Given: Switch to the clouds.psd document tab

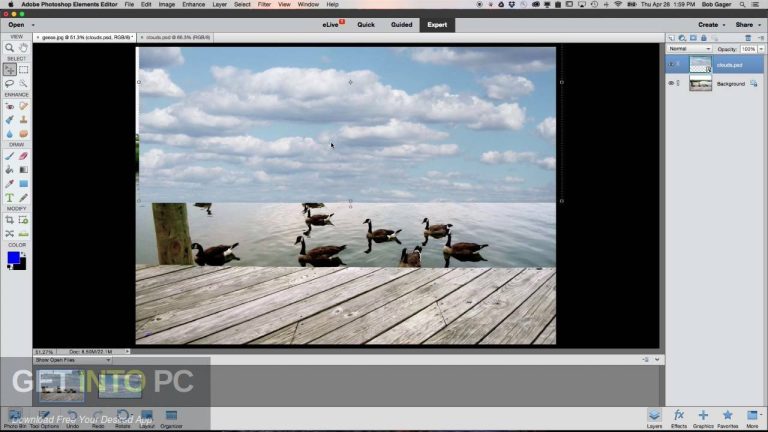Looking at the screenshot, I should pyautogui.click(x=177, y=37).
